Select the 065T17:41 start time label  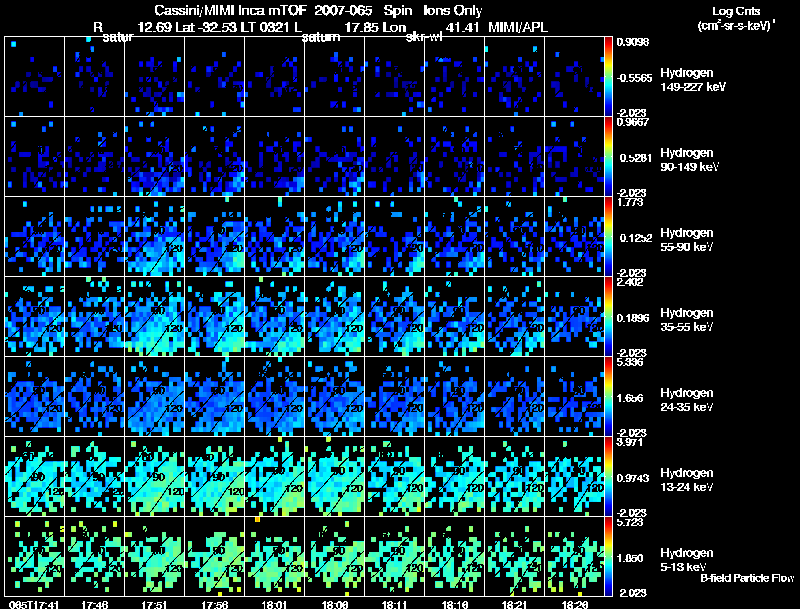coord(34,605)
